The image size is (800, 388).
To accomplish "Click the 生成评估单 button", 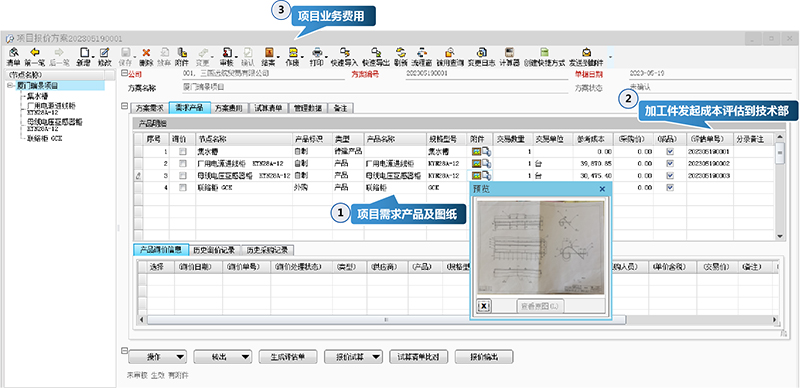I will (288, 356).
